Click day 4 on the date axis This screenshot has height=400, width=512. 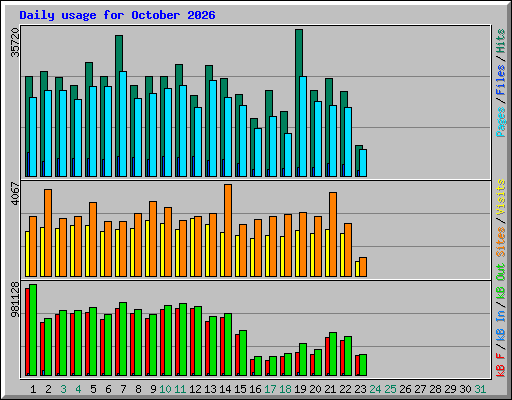[x=78, y=389]
